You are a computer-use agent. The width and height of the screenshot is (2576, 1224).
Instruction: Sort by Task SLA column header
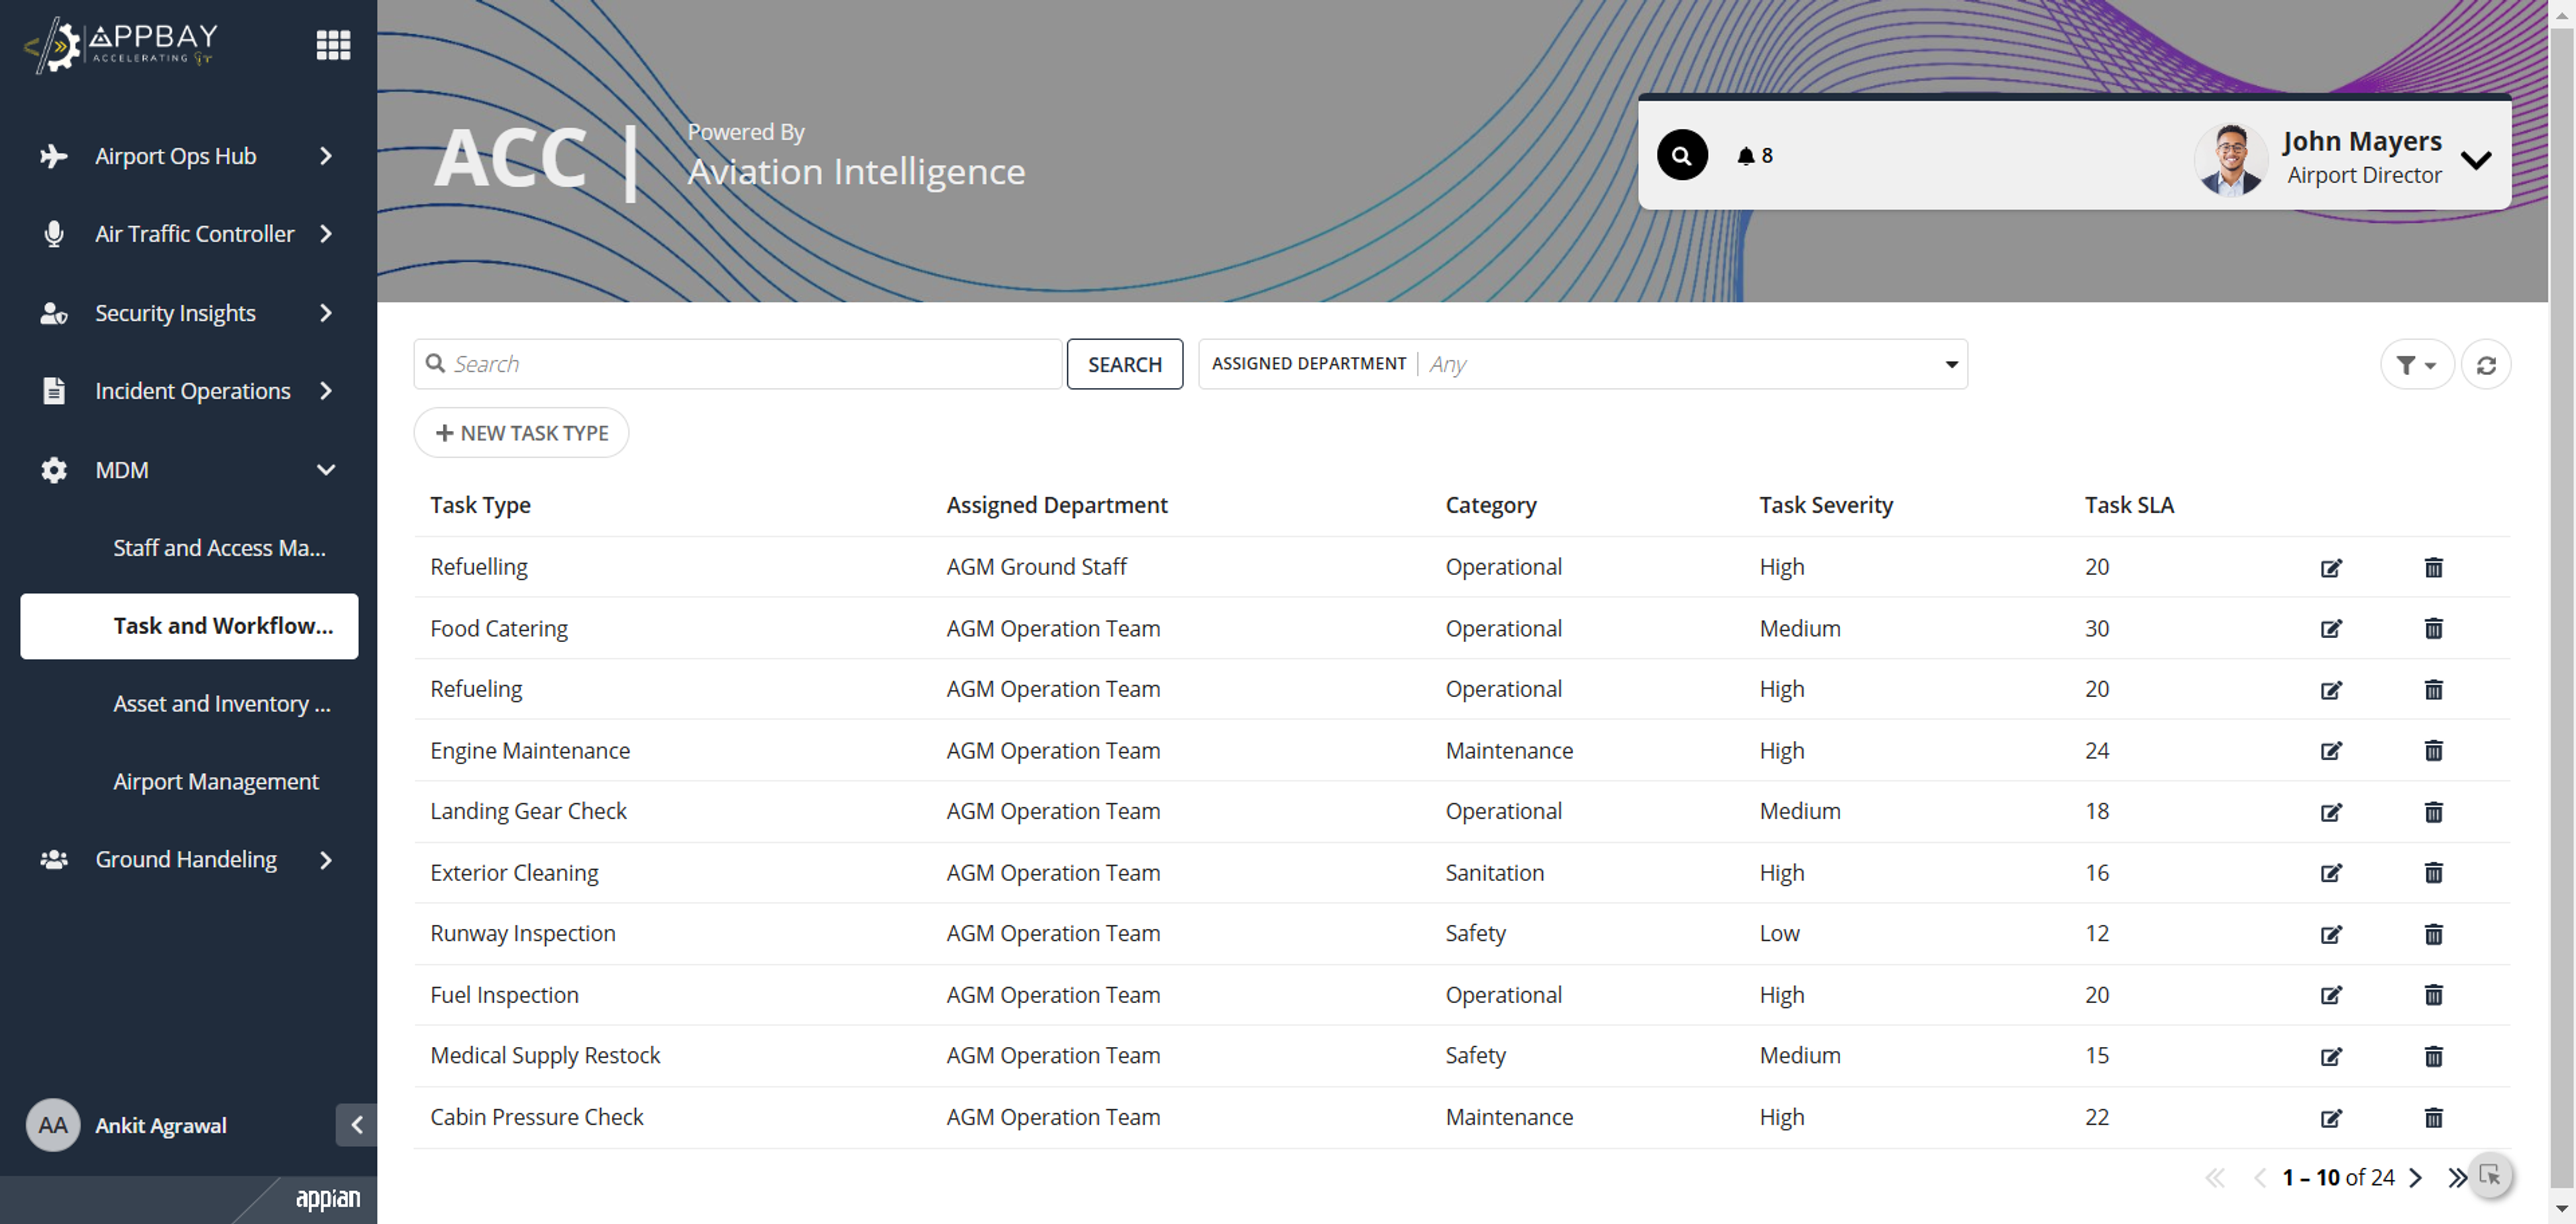pos(2129,505)
